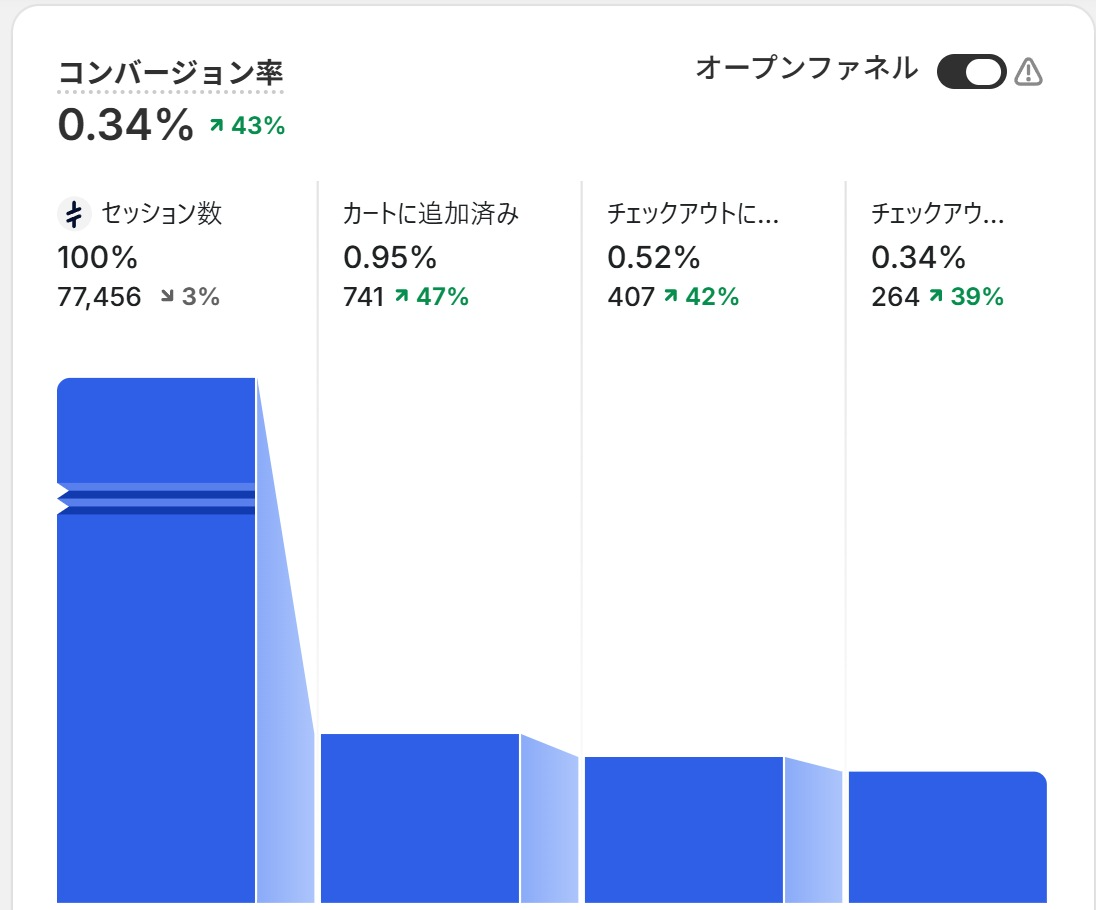Viewport: 1096px width, 910px height.
Task: Click the blue bar under カートに追加済み
Action: click(x=420, y=818)
